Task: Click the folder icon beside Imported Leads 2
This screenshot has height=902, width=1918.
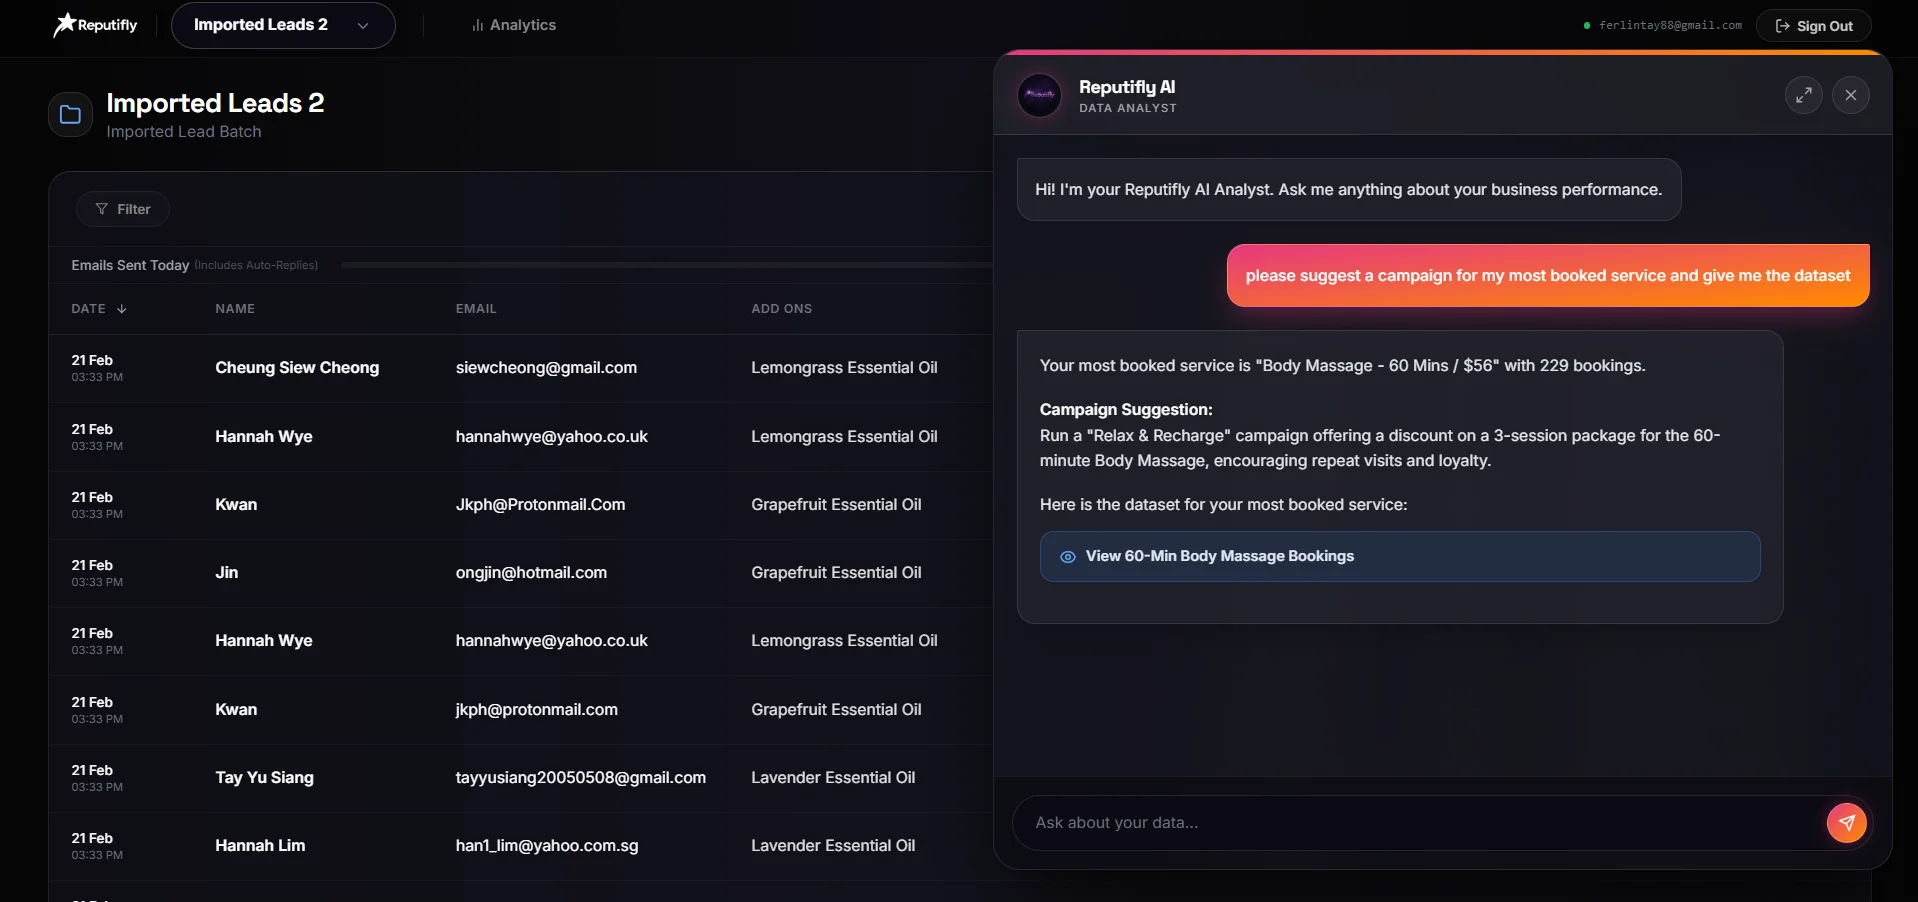Action: 70,115
